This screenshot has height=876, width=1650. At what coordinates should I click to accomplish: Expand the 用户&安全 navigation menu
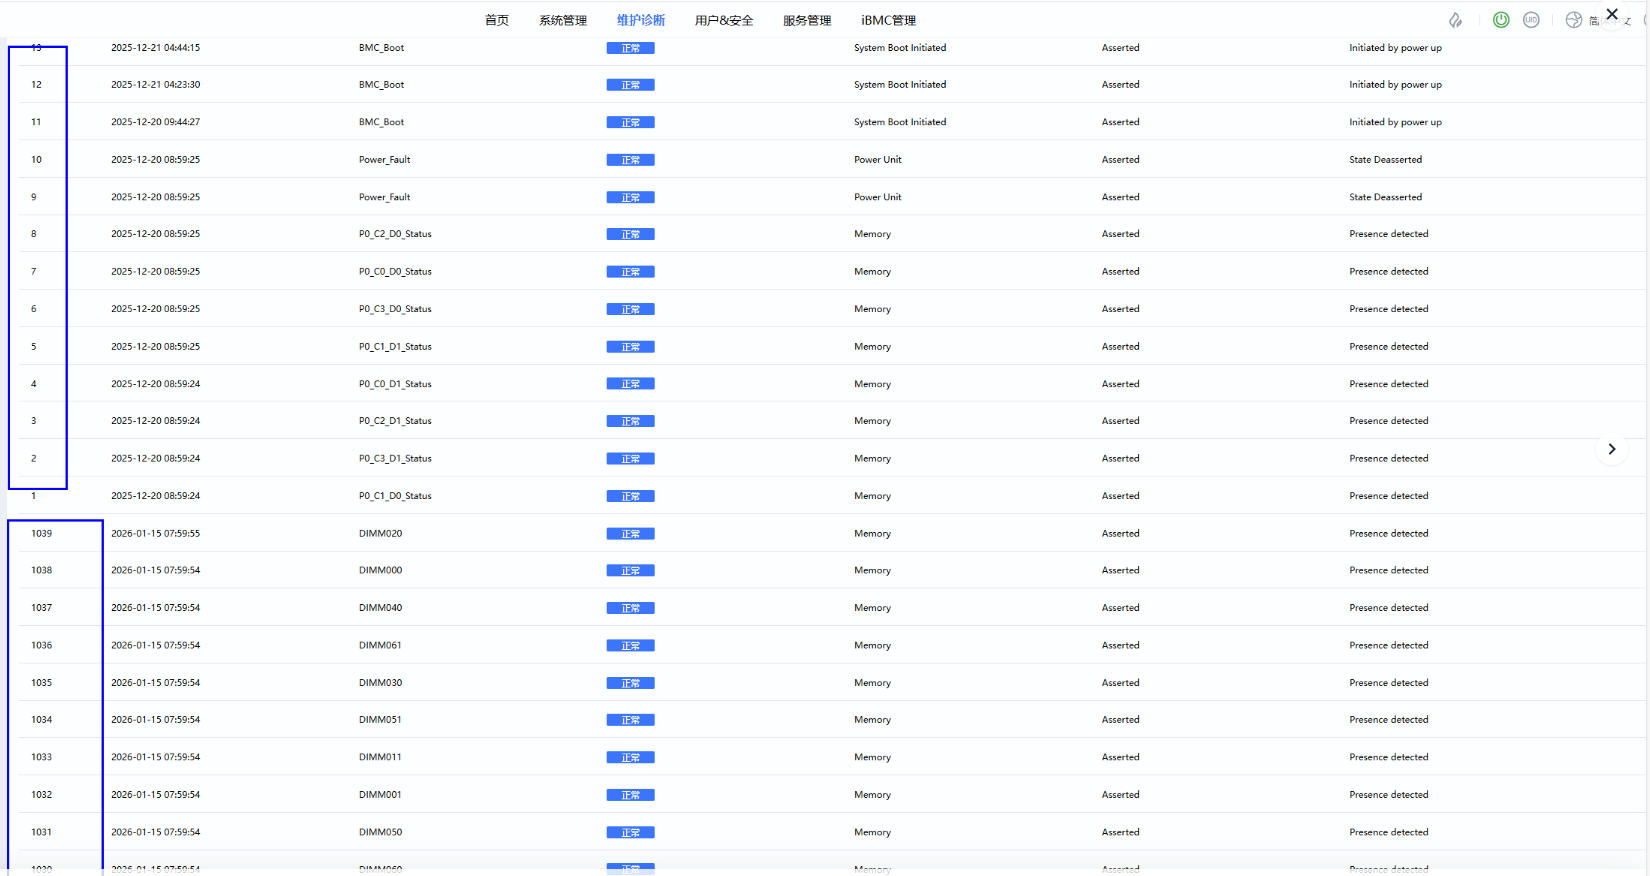(724, 20)
